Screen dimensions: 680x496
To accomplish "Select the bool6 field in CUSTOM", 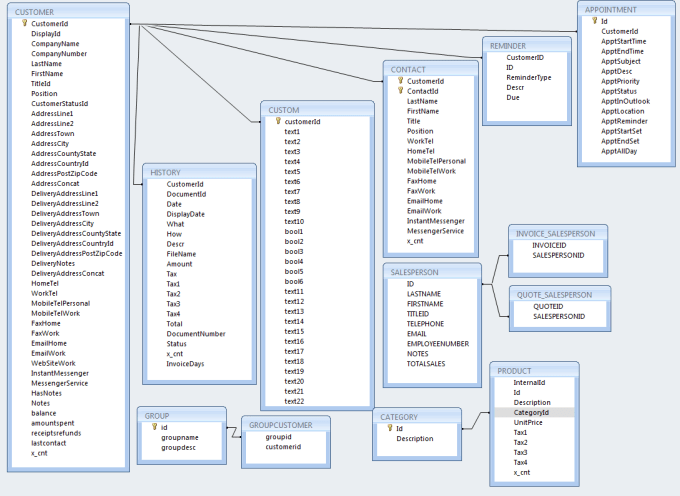I will tap(294, 281).
